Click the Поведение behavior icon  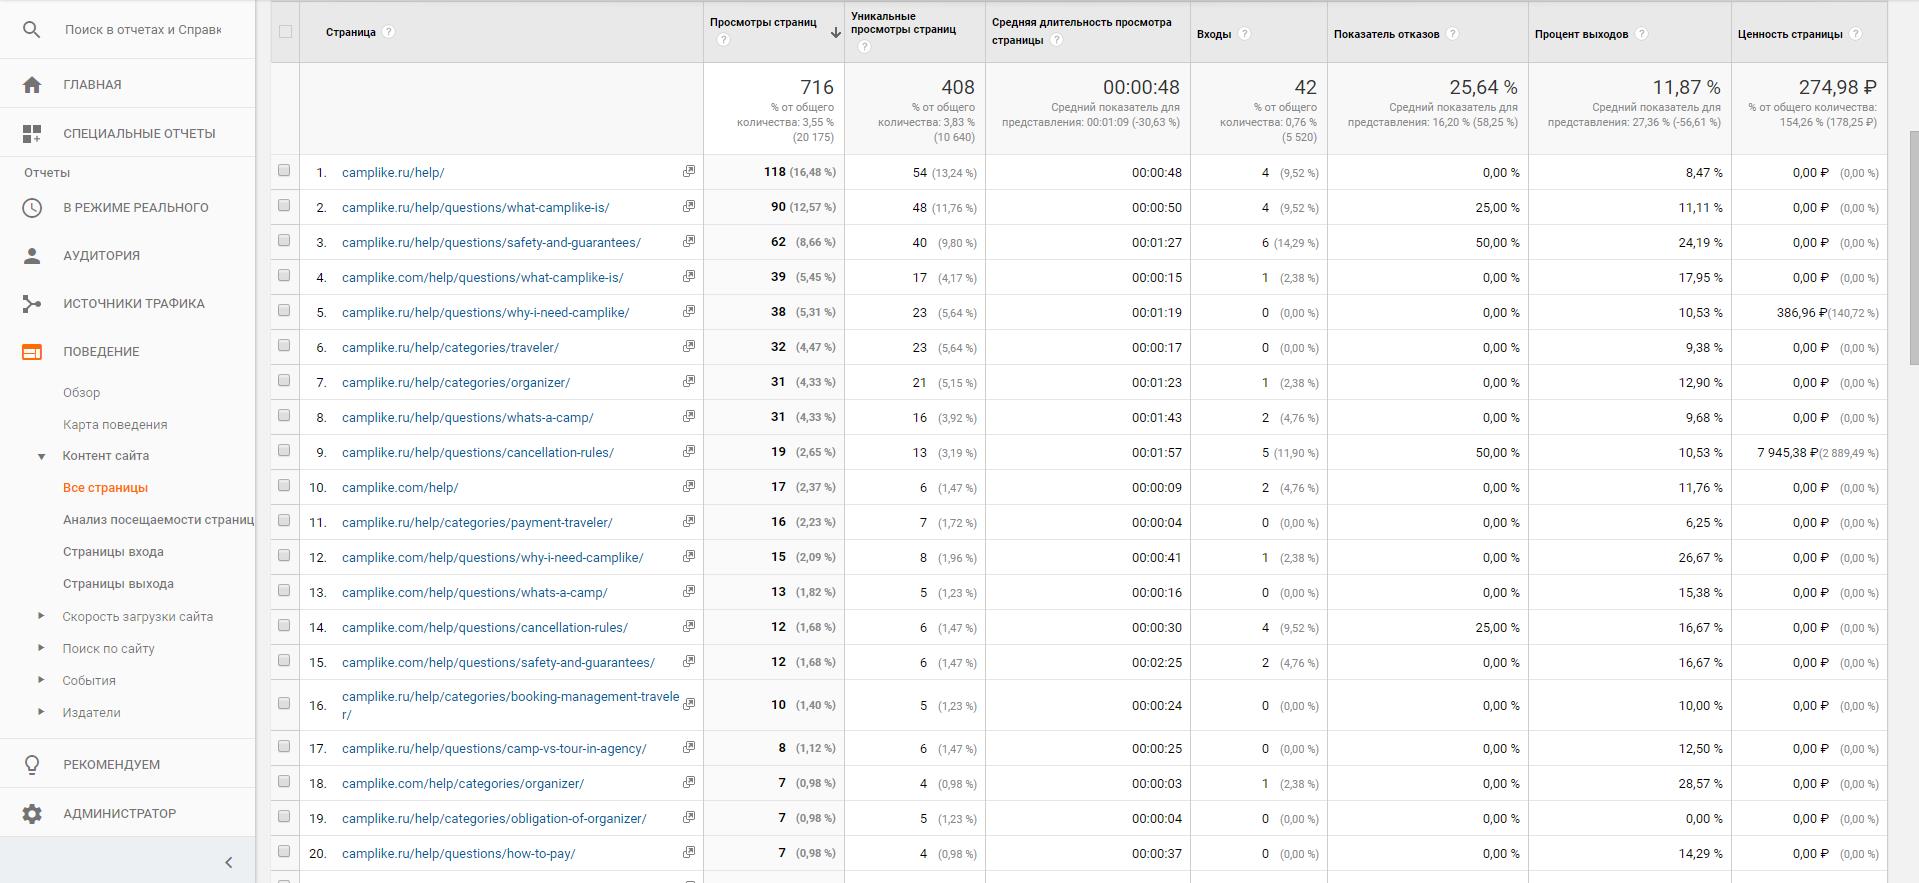tap(32, 352)
